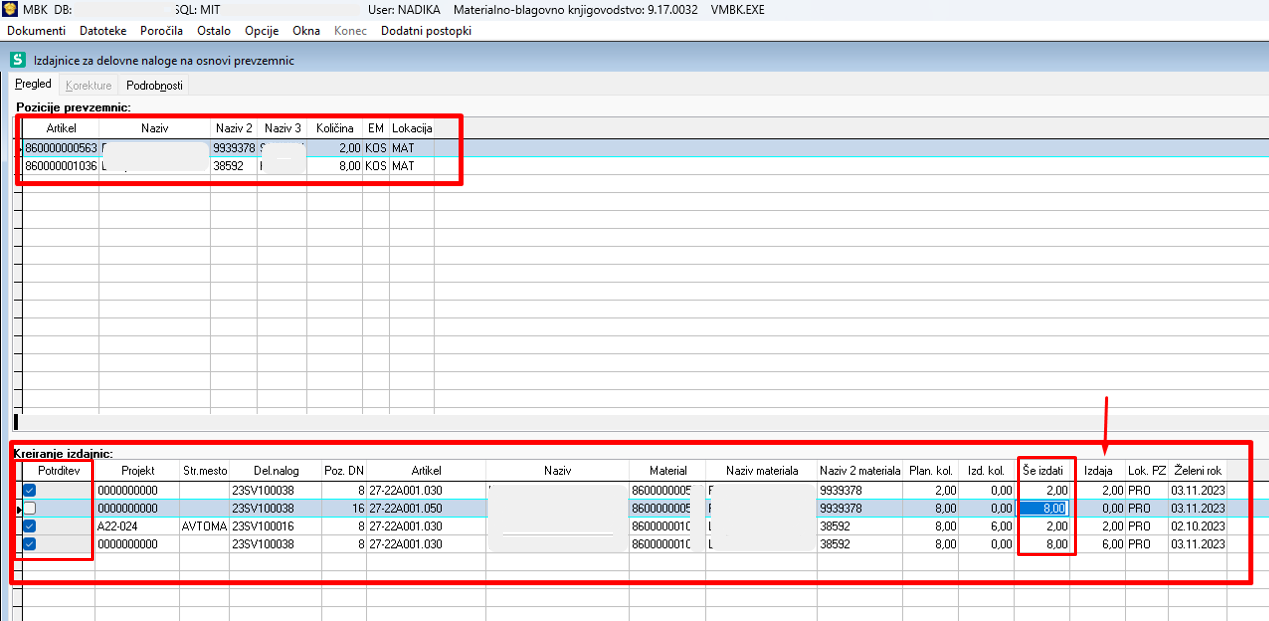
Task: Click the highlighted Še izdati field showing 8,00
Action: click(1043, 508)
